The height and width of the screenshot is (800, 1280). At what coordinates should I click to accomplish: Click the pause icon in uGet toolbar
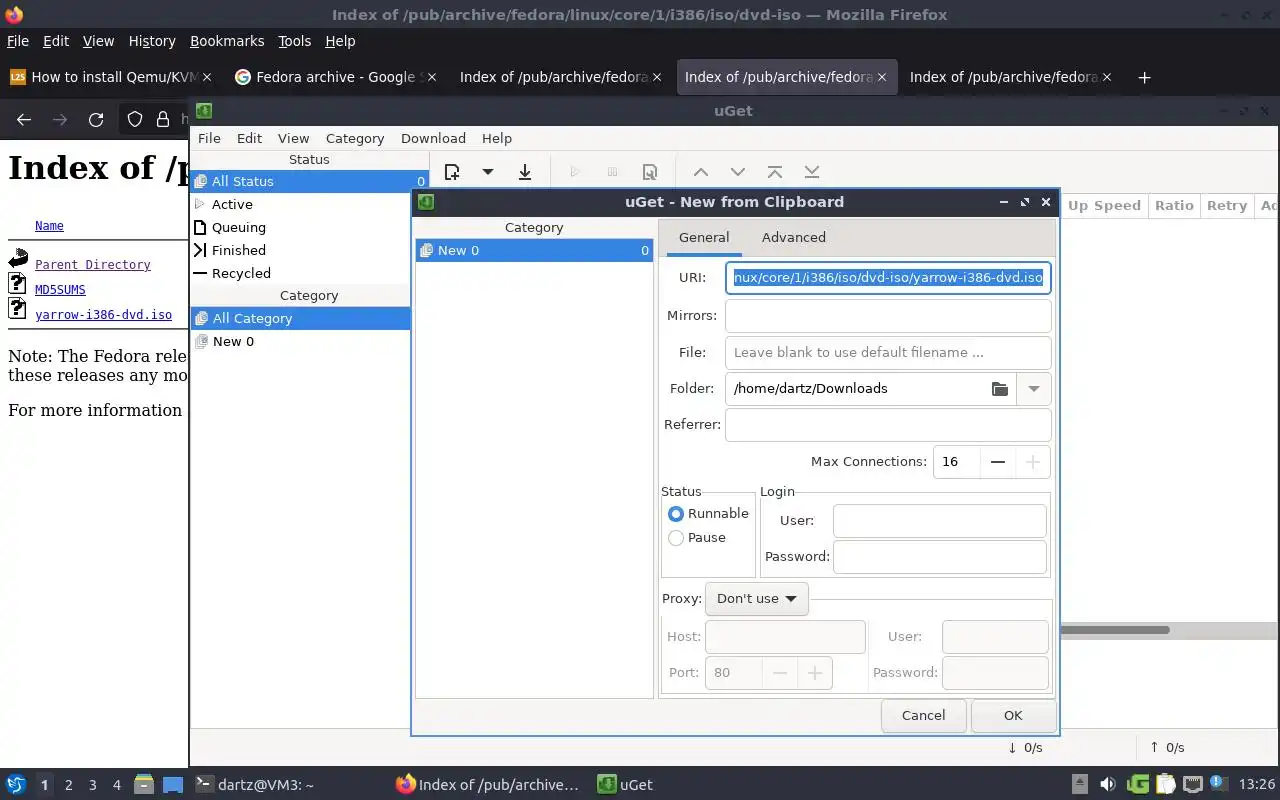613,172
